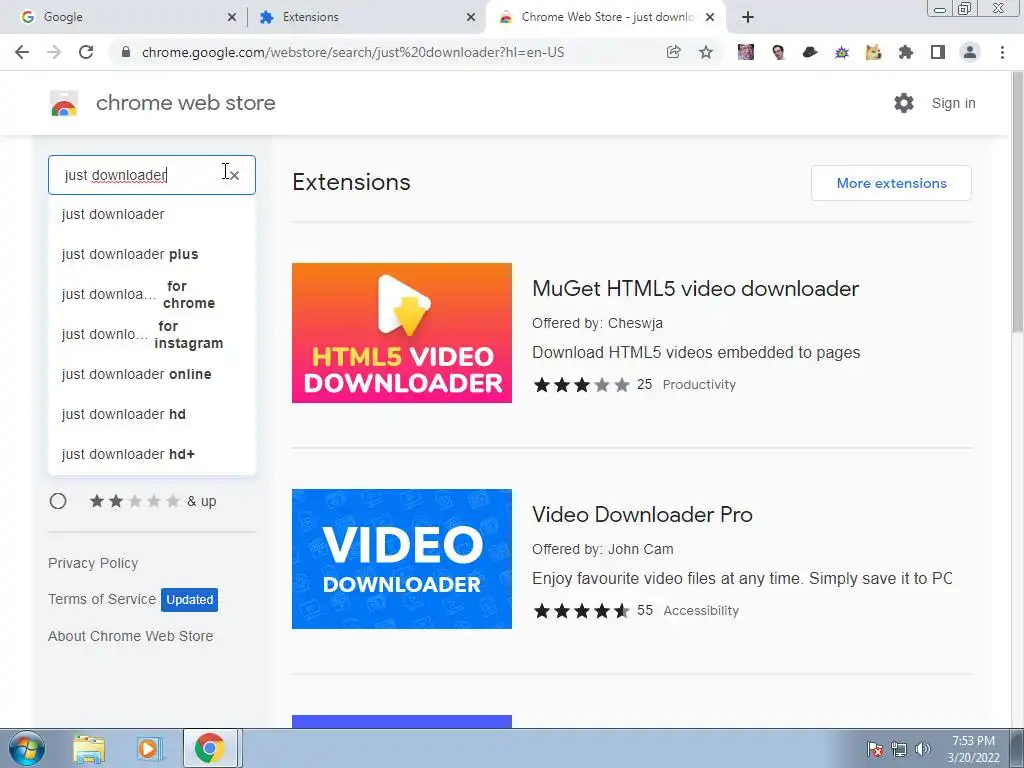Bookmark this page with the star icon
Image resolution: width=1024 pixels, height=768 pixels.
706,52
